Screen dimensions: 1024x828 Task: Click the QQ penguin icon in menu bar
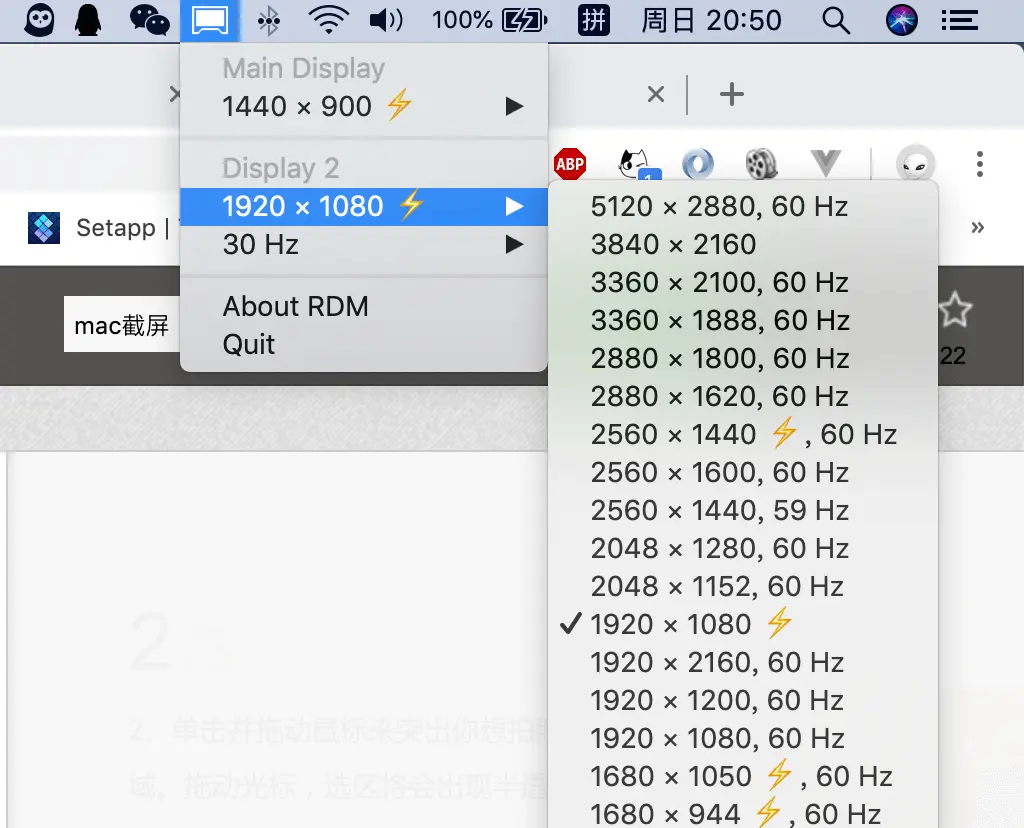87,20
